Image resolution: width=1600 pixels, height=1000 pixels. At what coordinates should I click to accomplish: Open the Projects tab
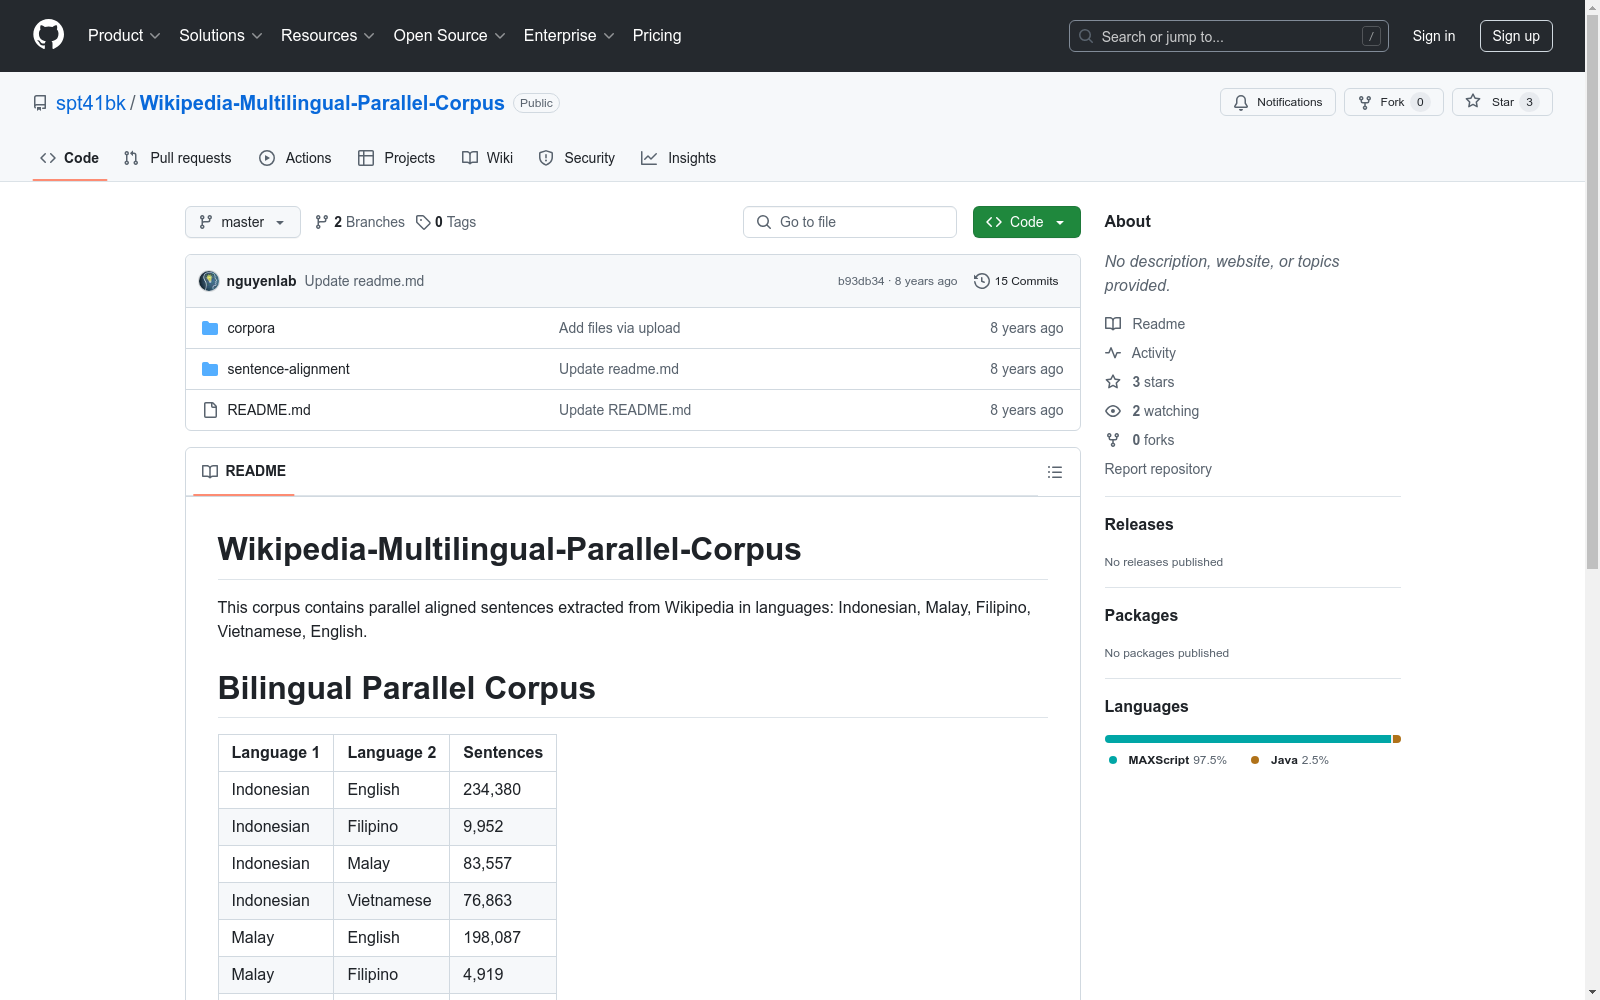point(397,158)
